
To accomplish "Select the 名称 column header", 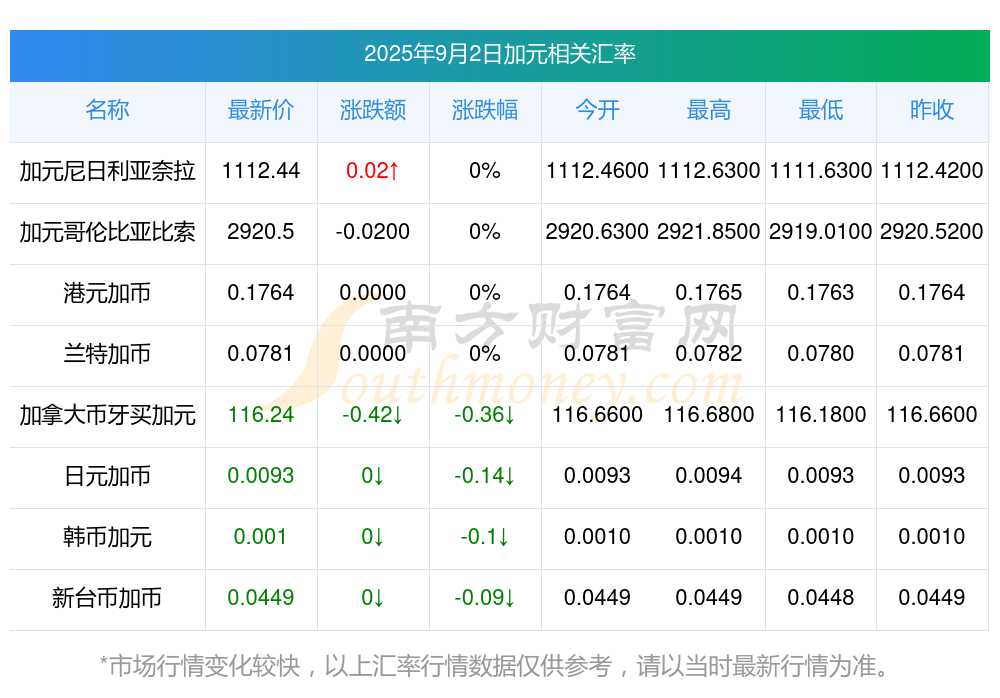I will [107, 110].
